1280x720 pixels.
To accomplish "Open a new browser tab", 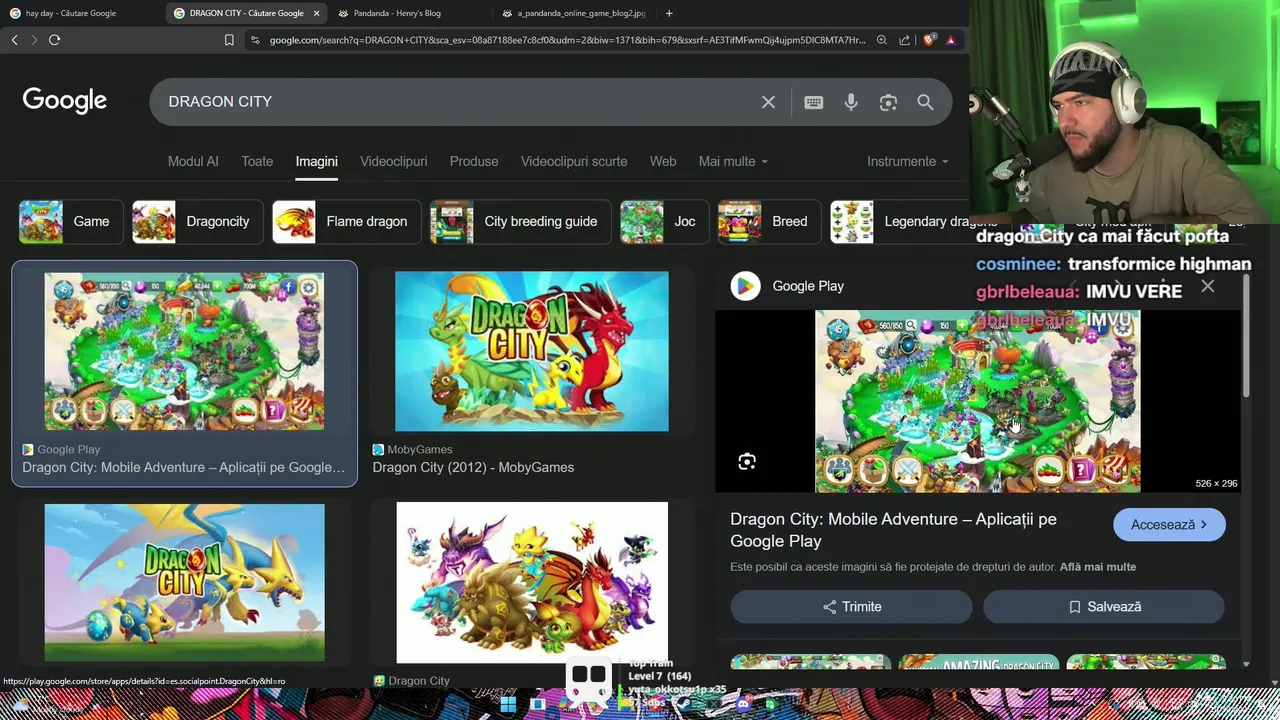I will click(x=669, y=13).
